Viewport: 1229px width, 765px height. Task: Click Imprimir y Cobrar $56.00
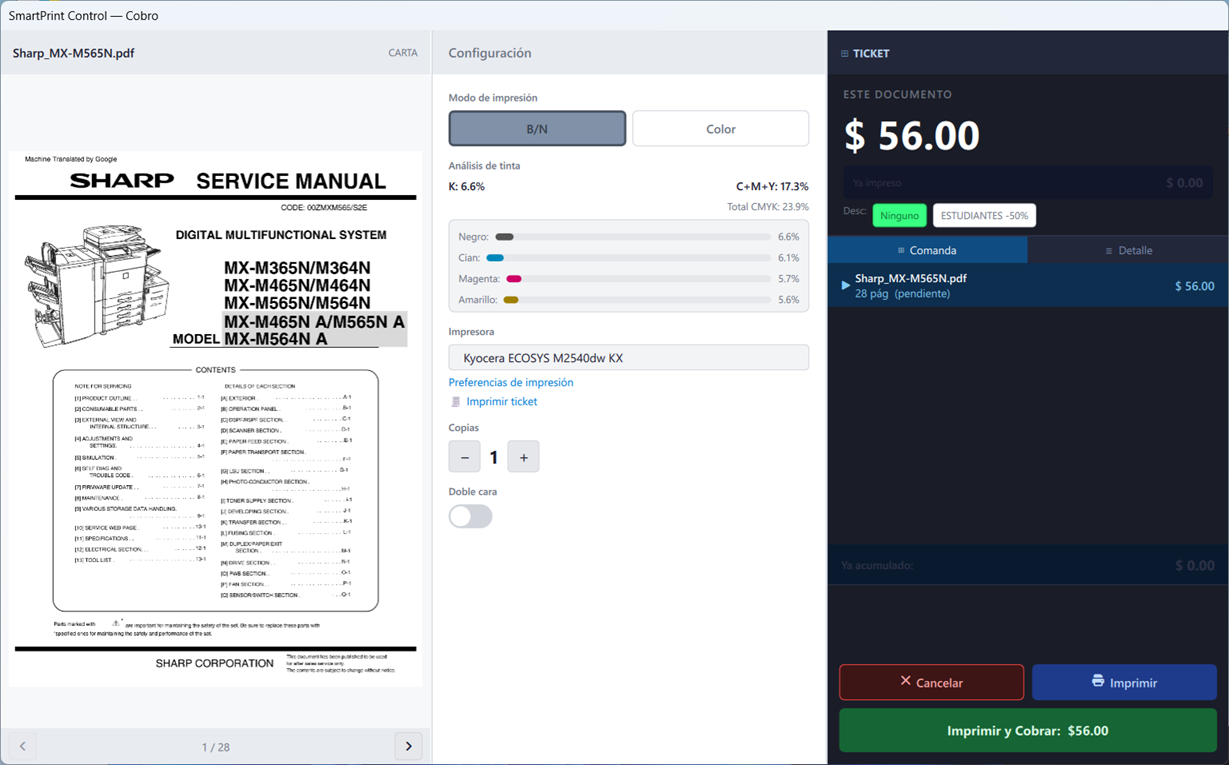pos(1028,730)
